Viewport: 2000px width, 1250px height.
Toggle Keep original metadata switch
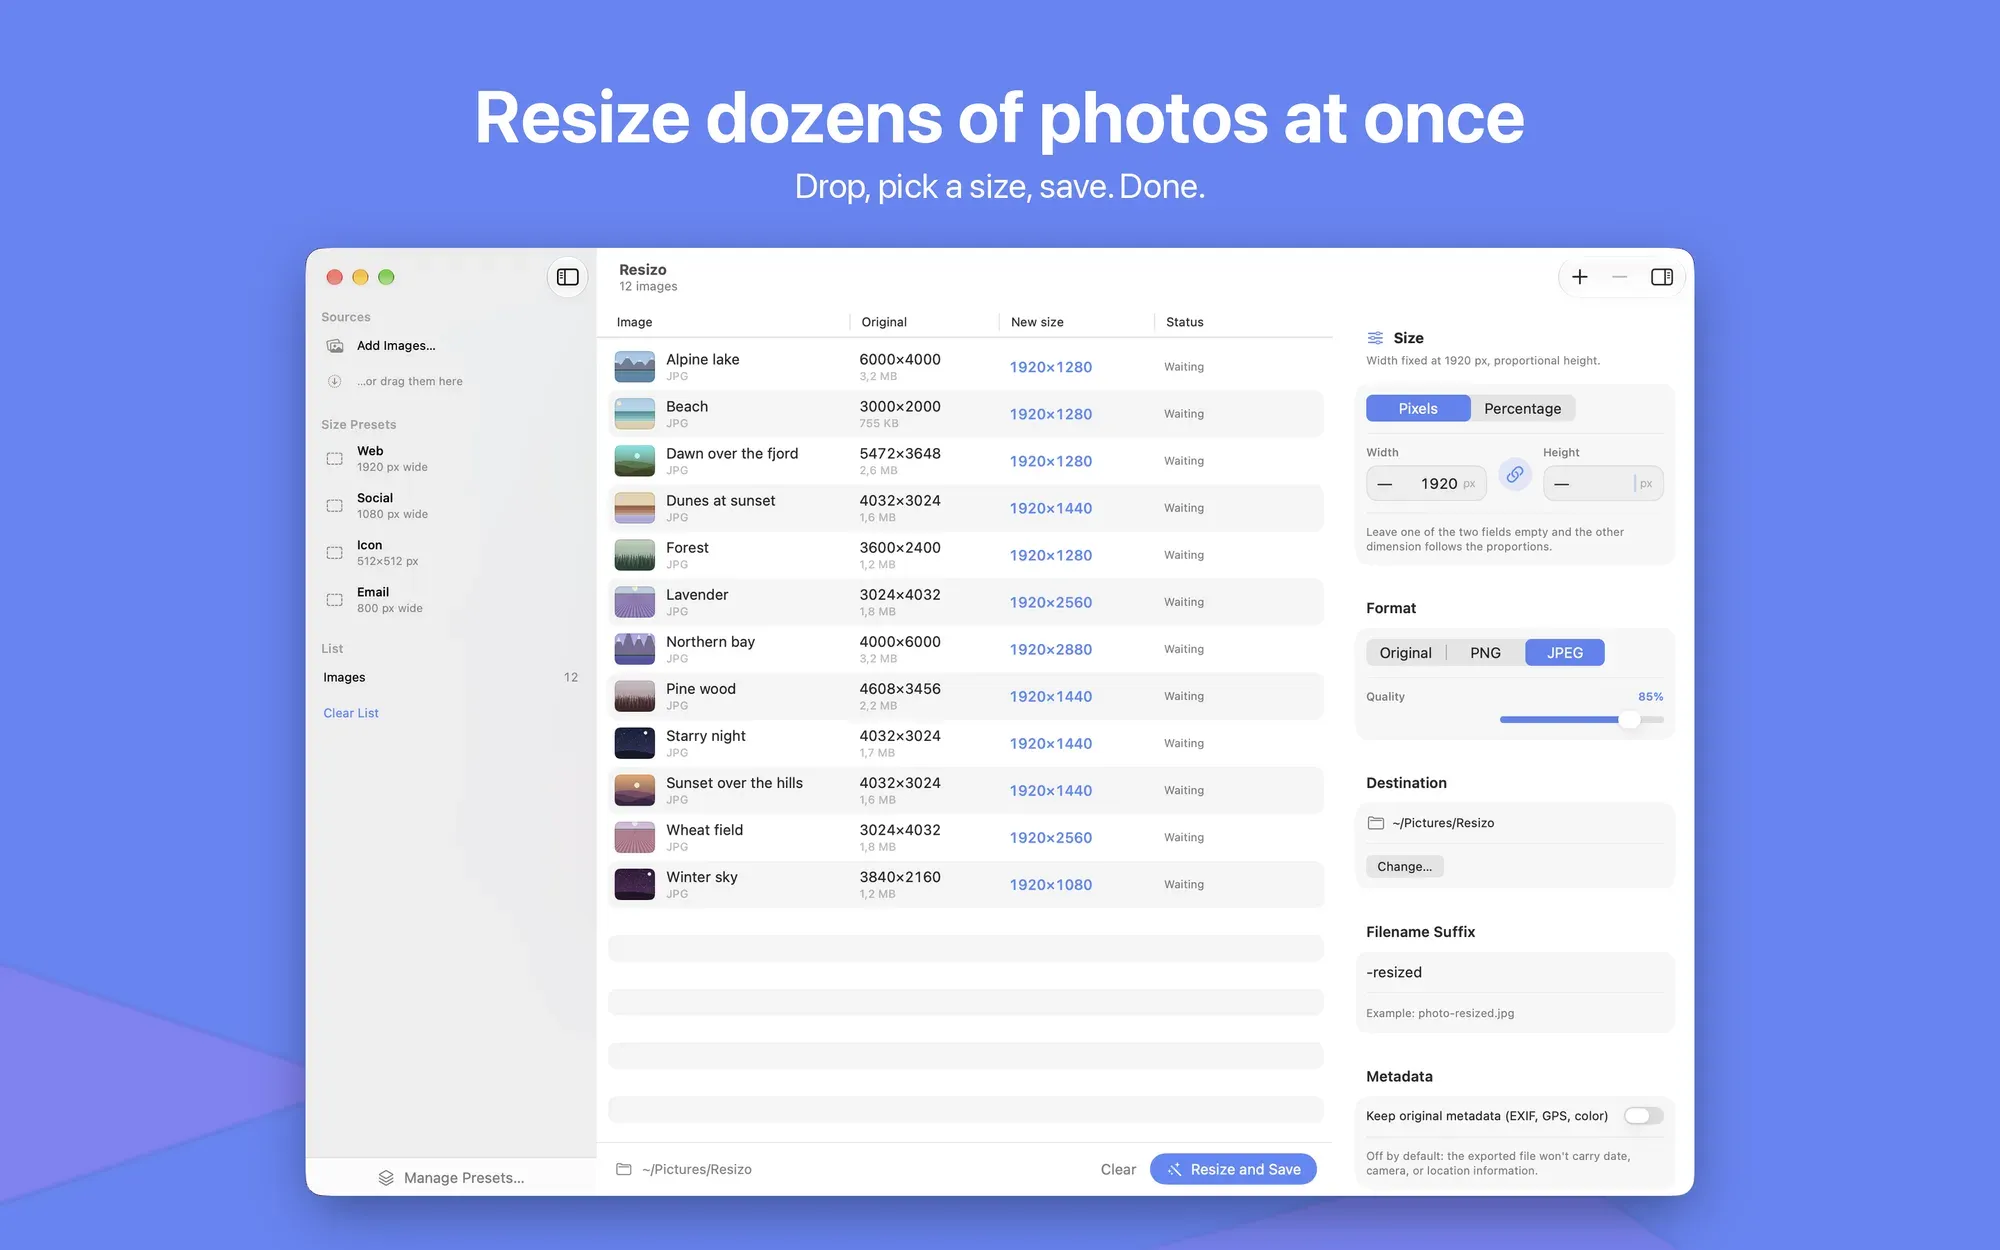coord(1643,1116)
